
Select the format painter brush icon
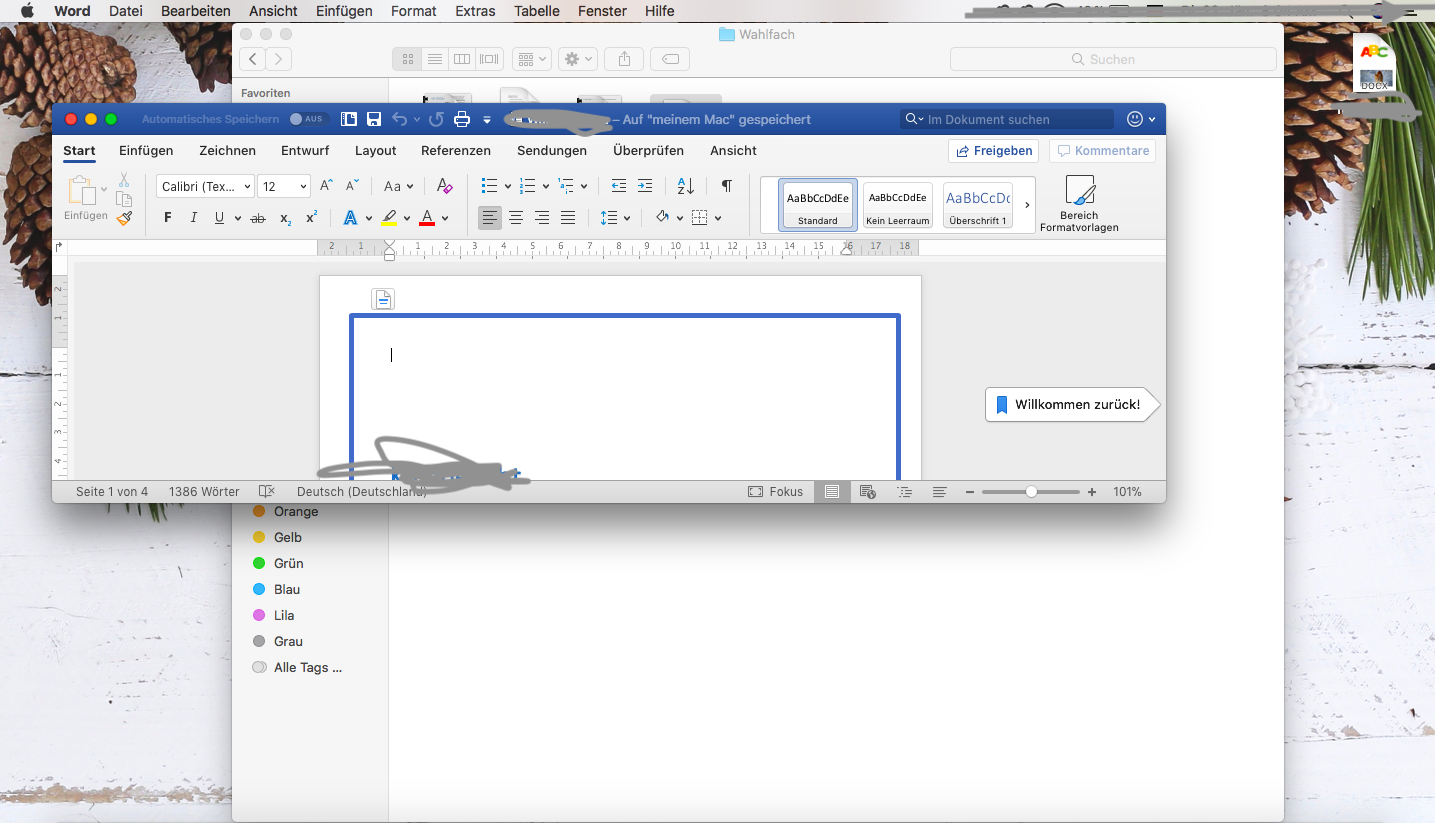124,218
